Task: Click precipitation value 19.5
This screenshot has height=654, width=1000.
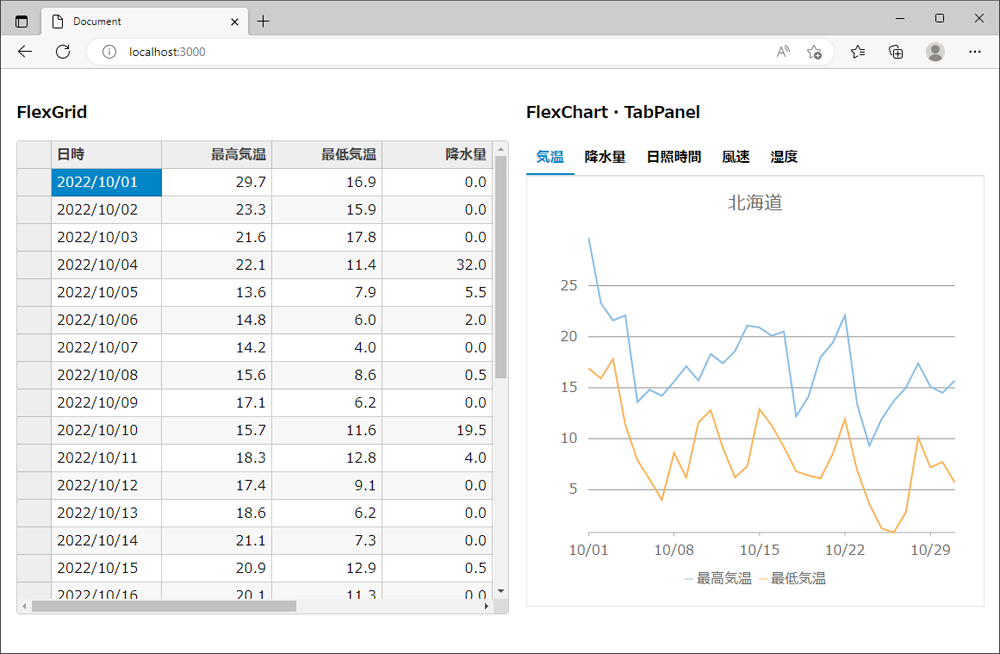Action: 438,430
